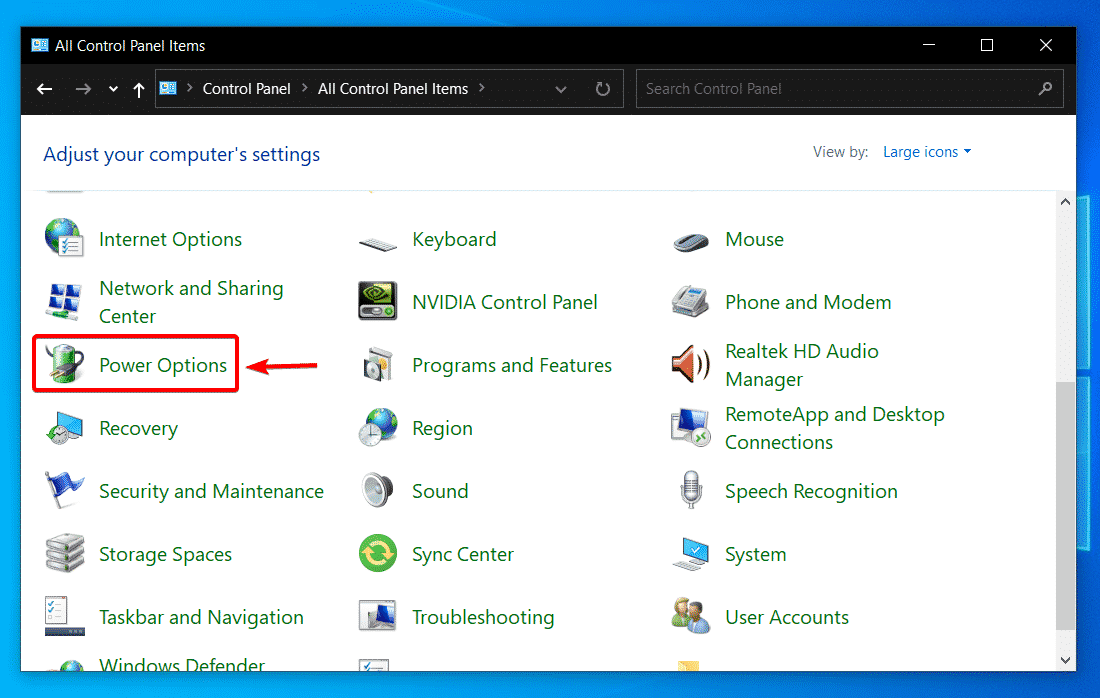
Task: Open the View by Large icons dropdown
Action: (927, 152)
